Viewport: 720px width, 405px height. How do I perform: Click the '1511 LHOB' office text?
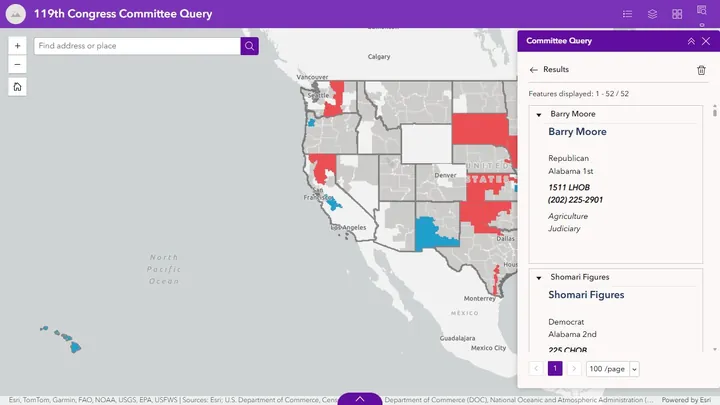coord(569,187)
